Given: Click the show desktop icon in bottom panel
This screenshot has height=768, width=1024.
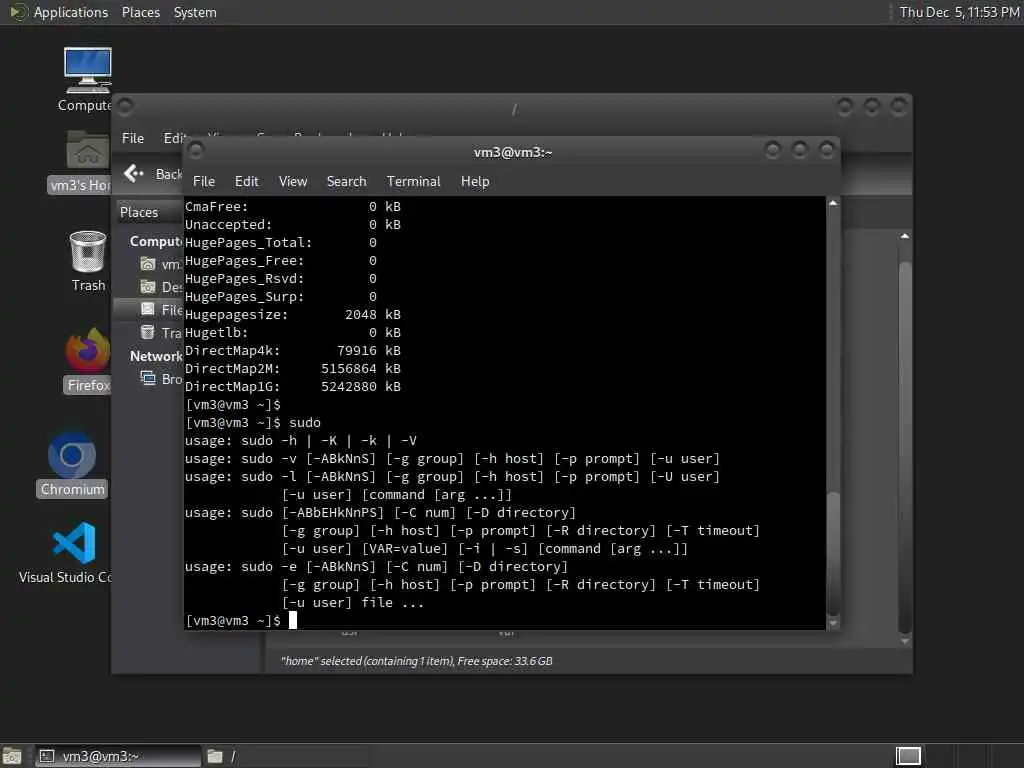Looking at the screenshot, I should coord(12,756).
